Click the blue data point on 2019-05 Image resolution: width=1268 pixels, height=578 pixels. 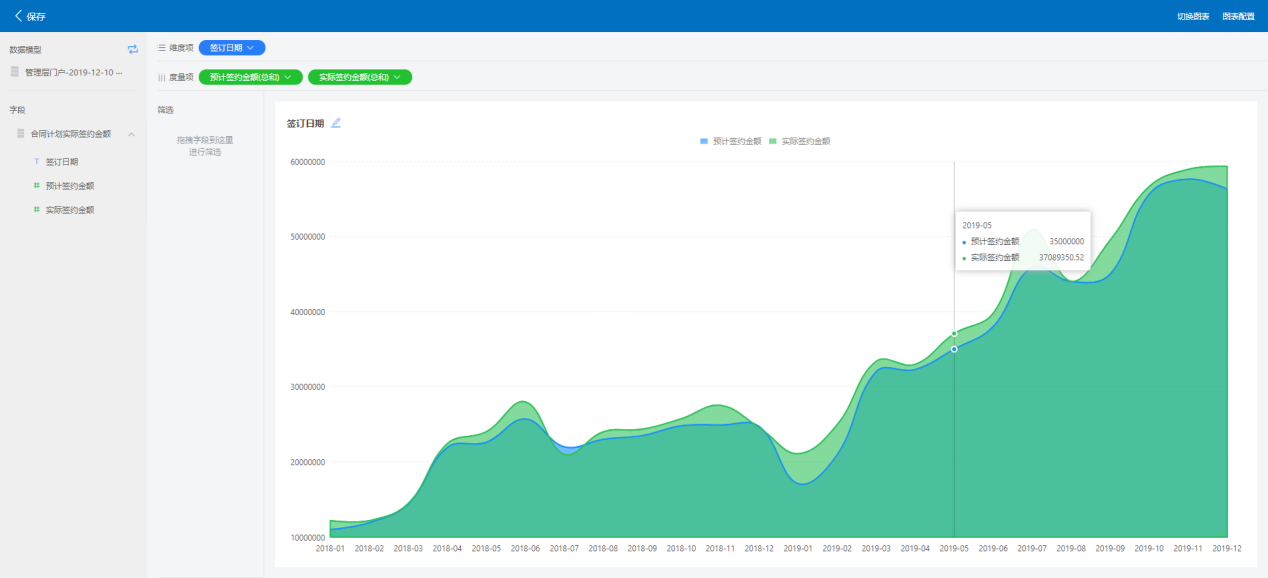(x=954, y=349)
